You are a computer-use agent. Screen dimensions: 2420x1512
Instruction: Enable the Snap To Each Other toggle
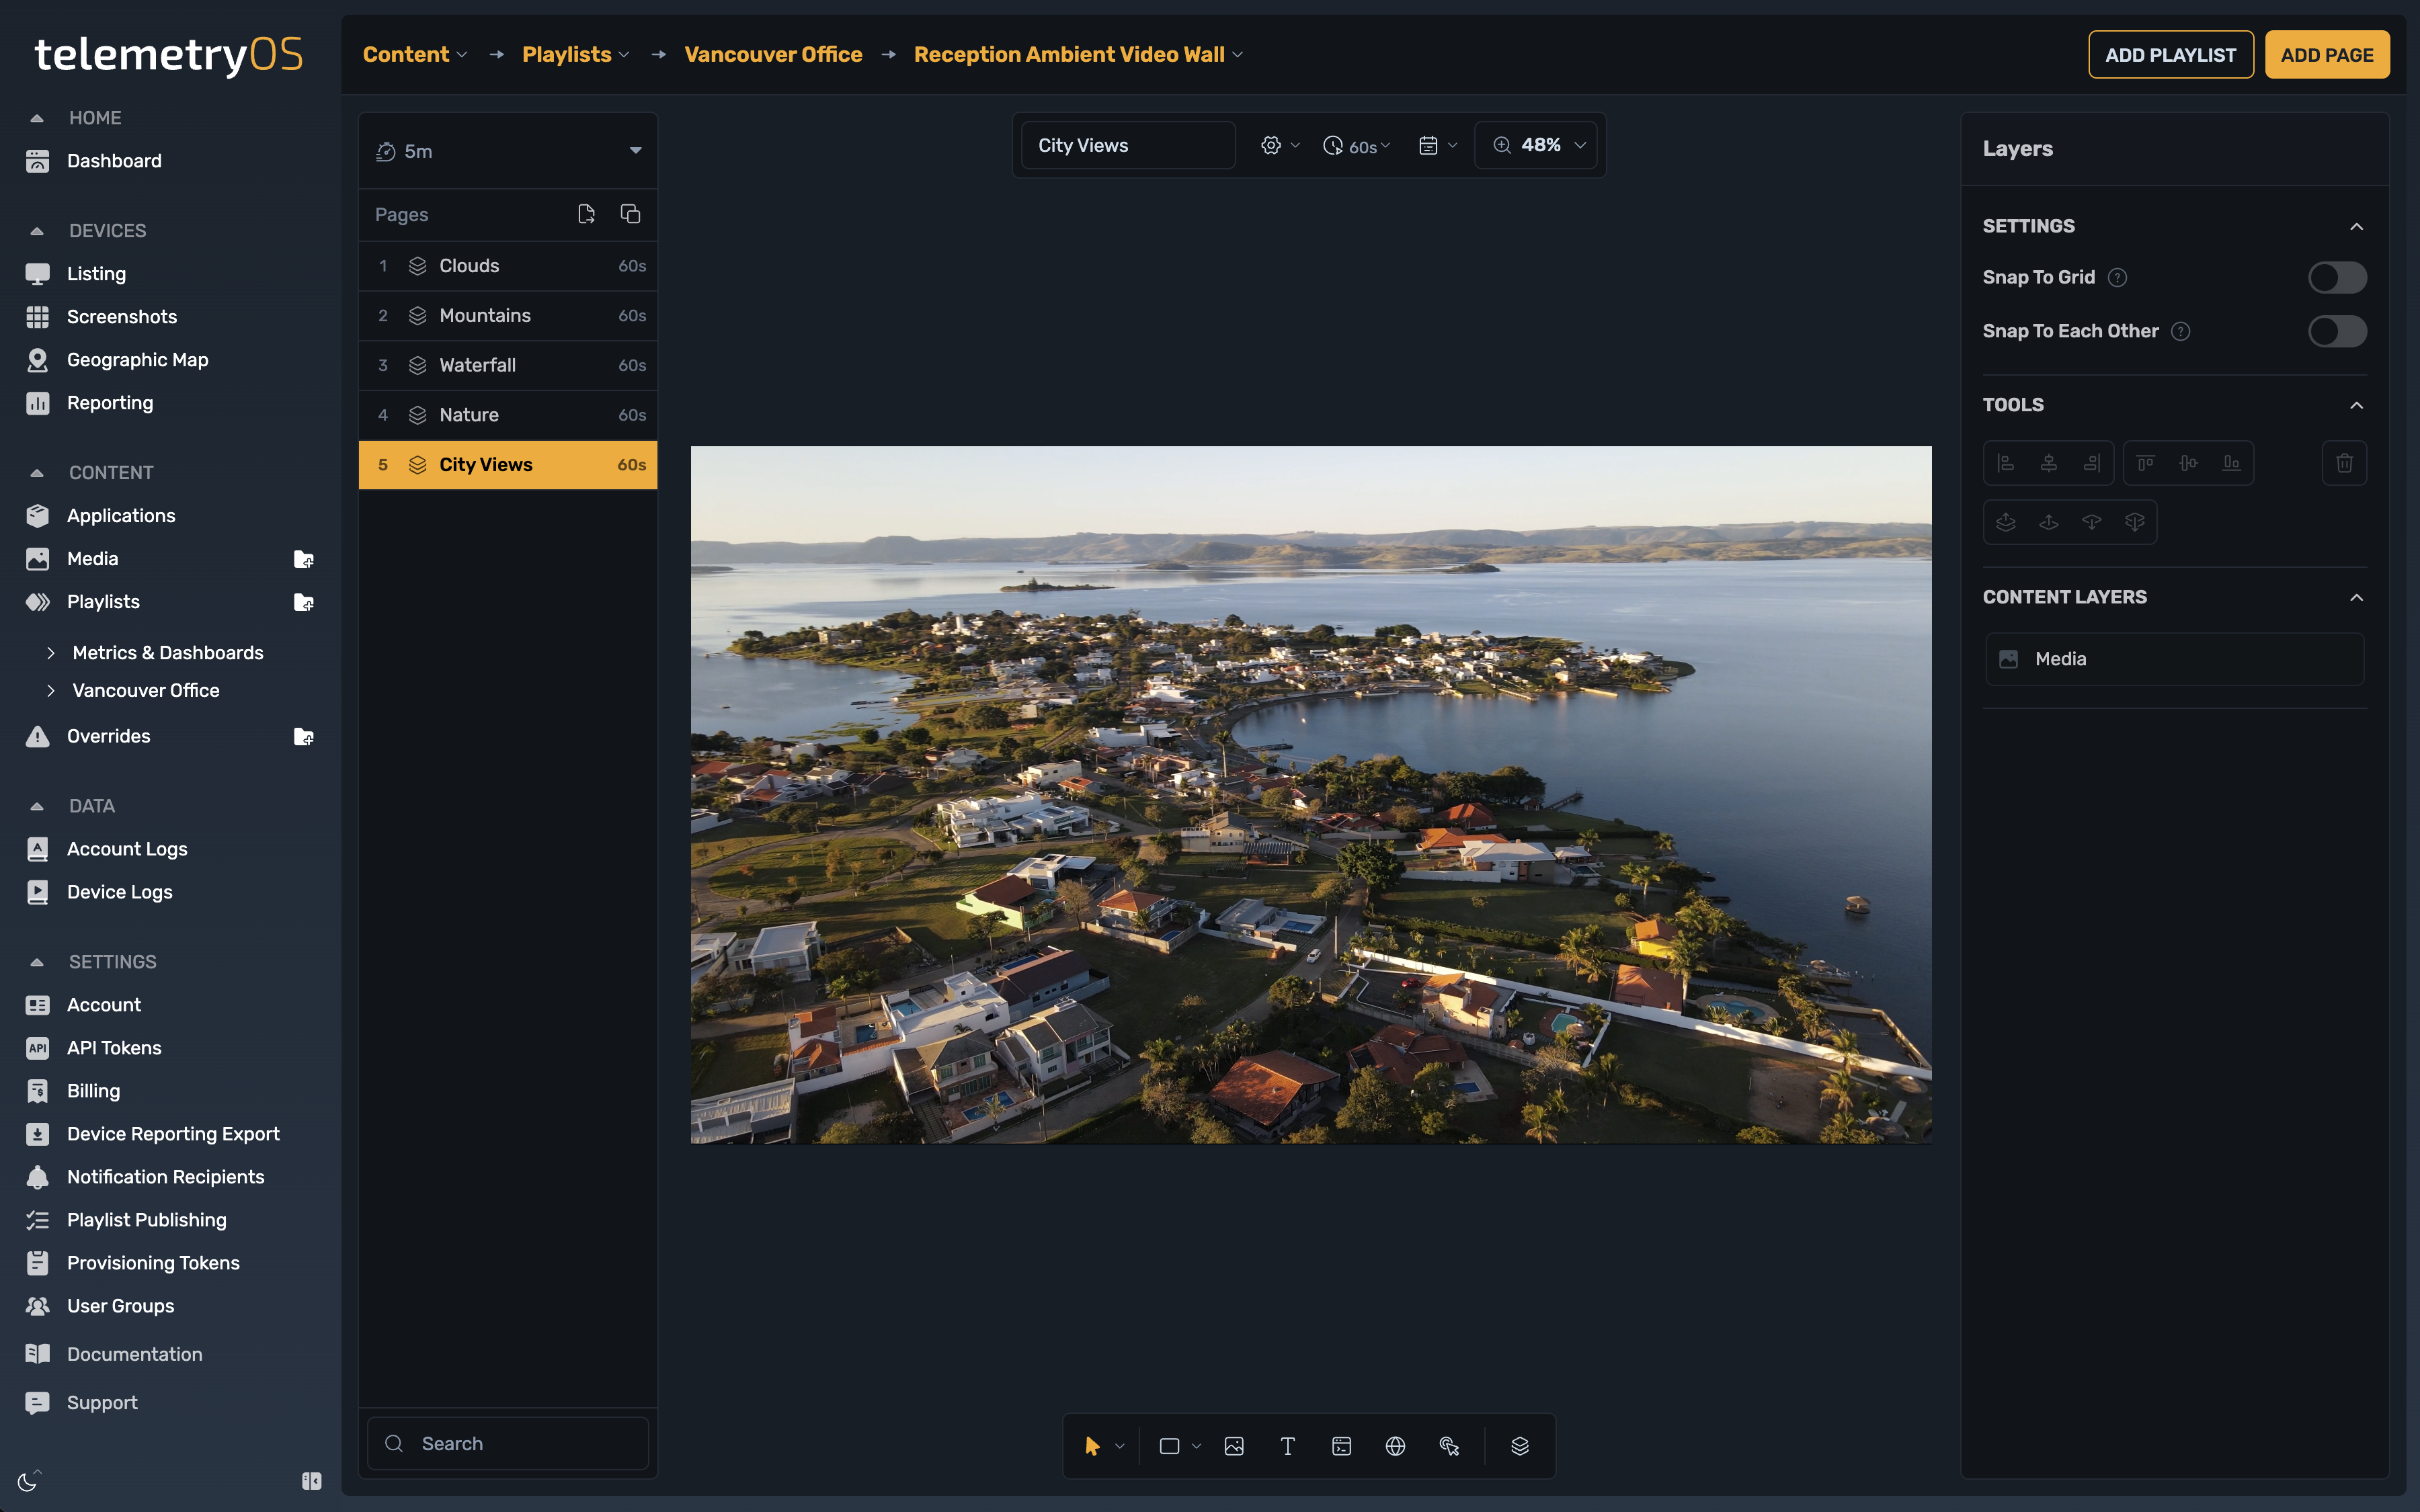click(2338, 331)
